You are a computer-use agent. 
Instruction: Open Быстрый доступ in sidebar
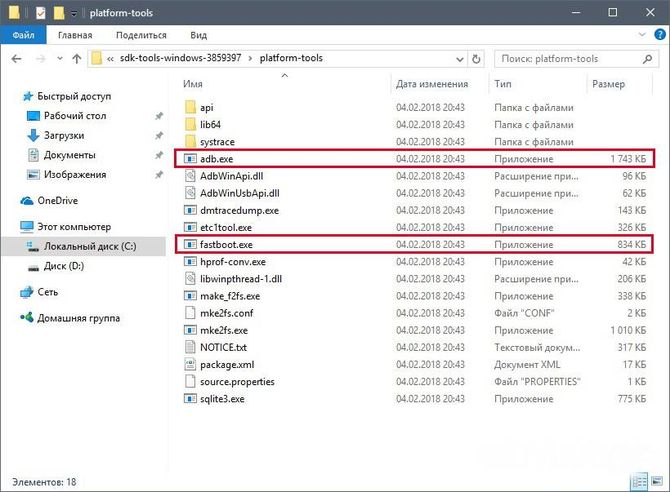click(74, 96)
